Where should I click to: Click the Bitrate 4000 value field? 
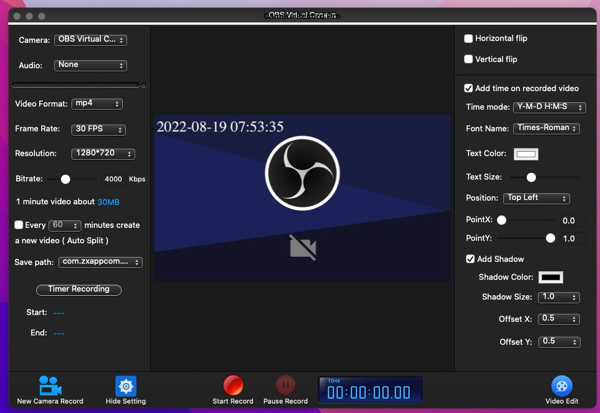[113, 179]
